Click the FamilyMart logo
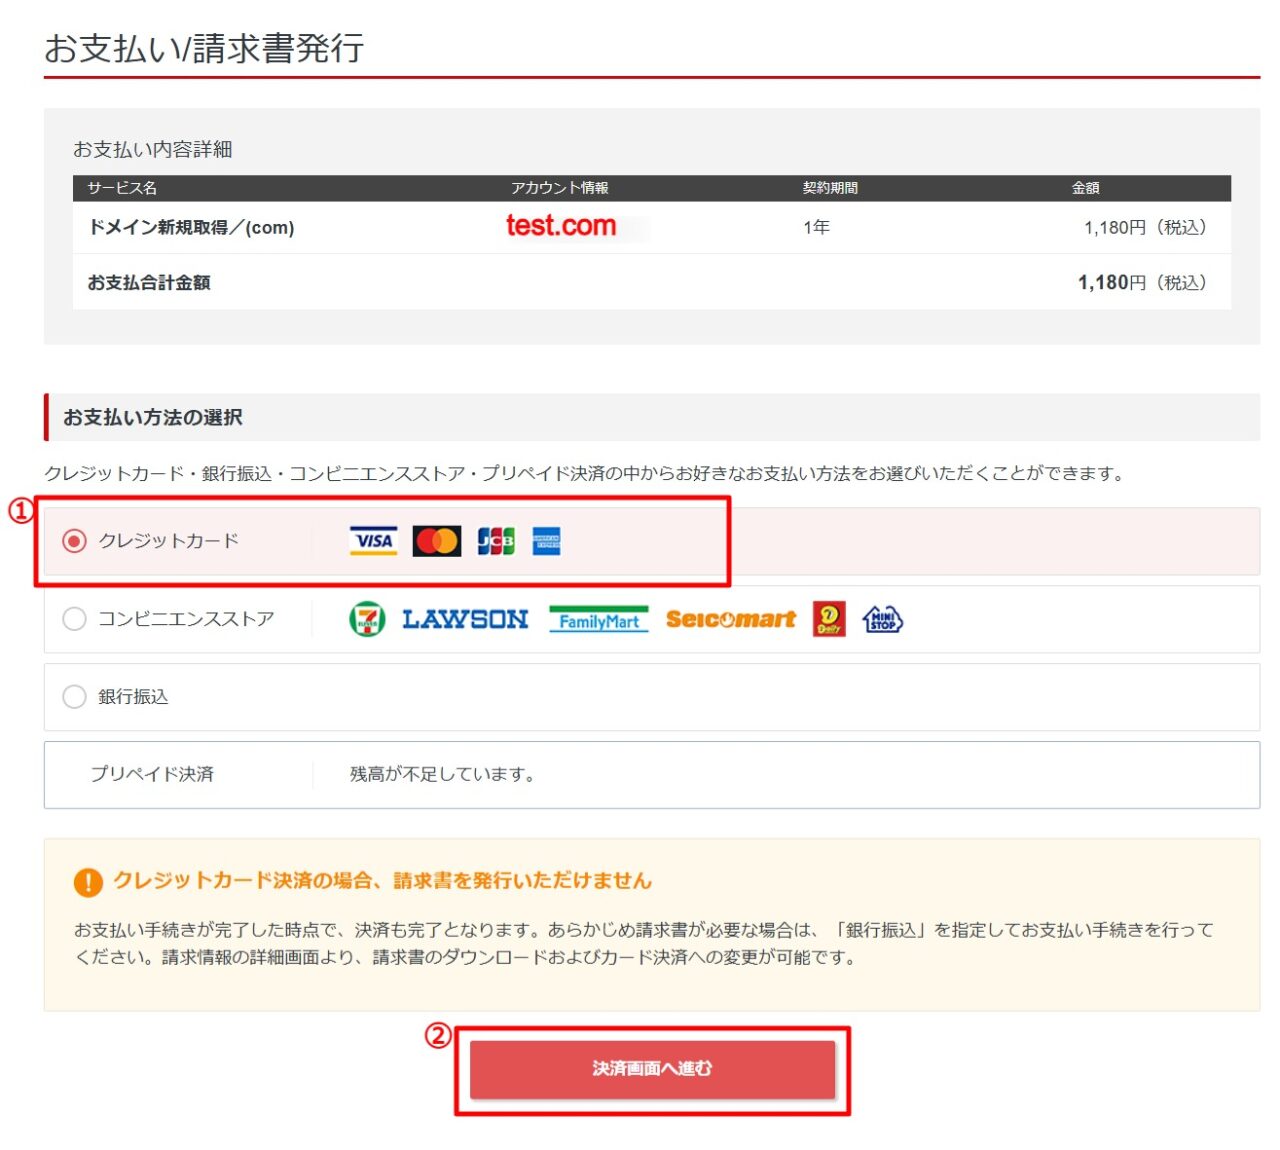This screenshot has width=1280, height=1150. [599, 620]
